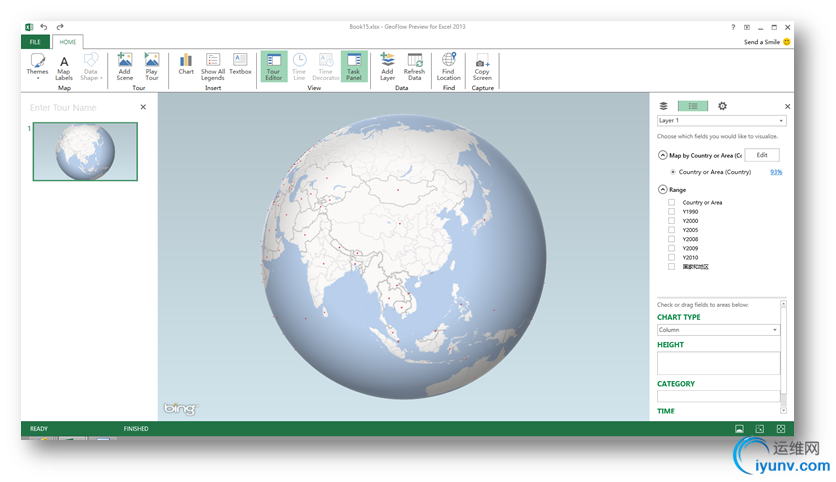Image resolution: width=836 pixels, height=482 pixels.
Task: Show All Legends on the map
Action: [x=213, y=67]
